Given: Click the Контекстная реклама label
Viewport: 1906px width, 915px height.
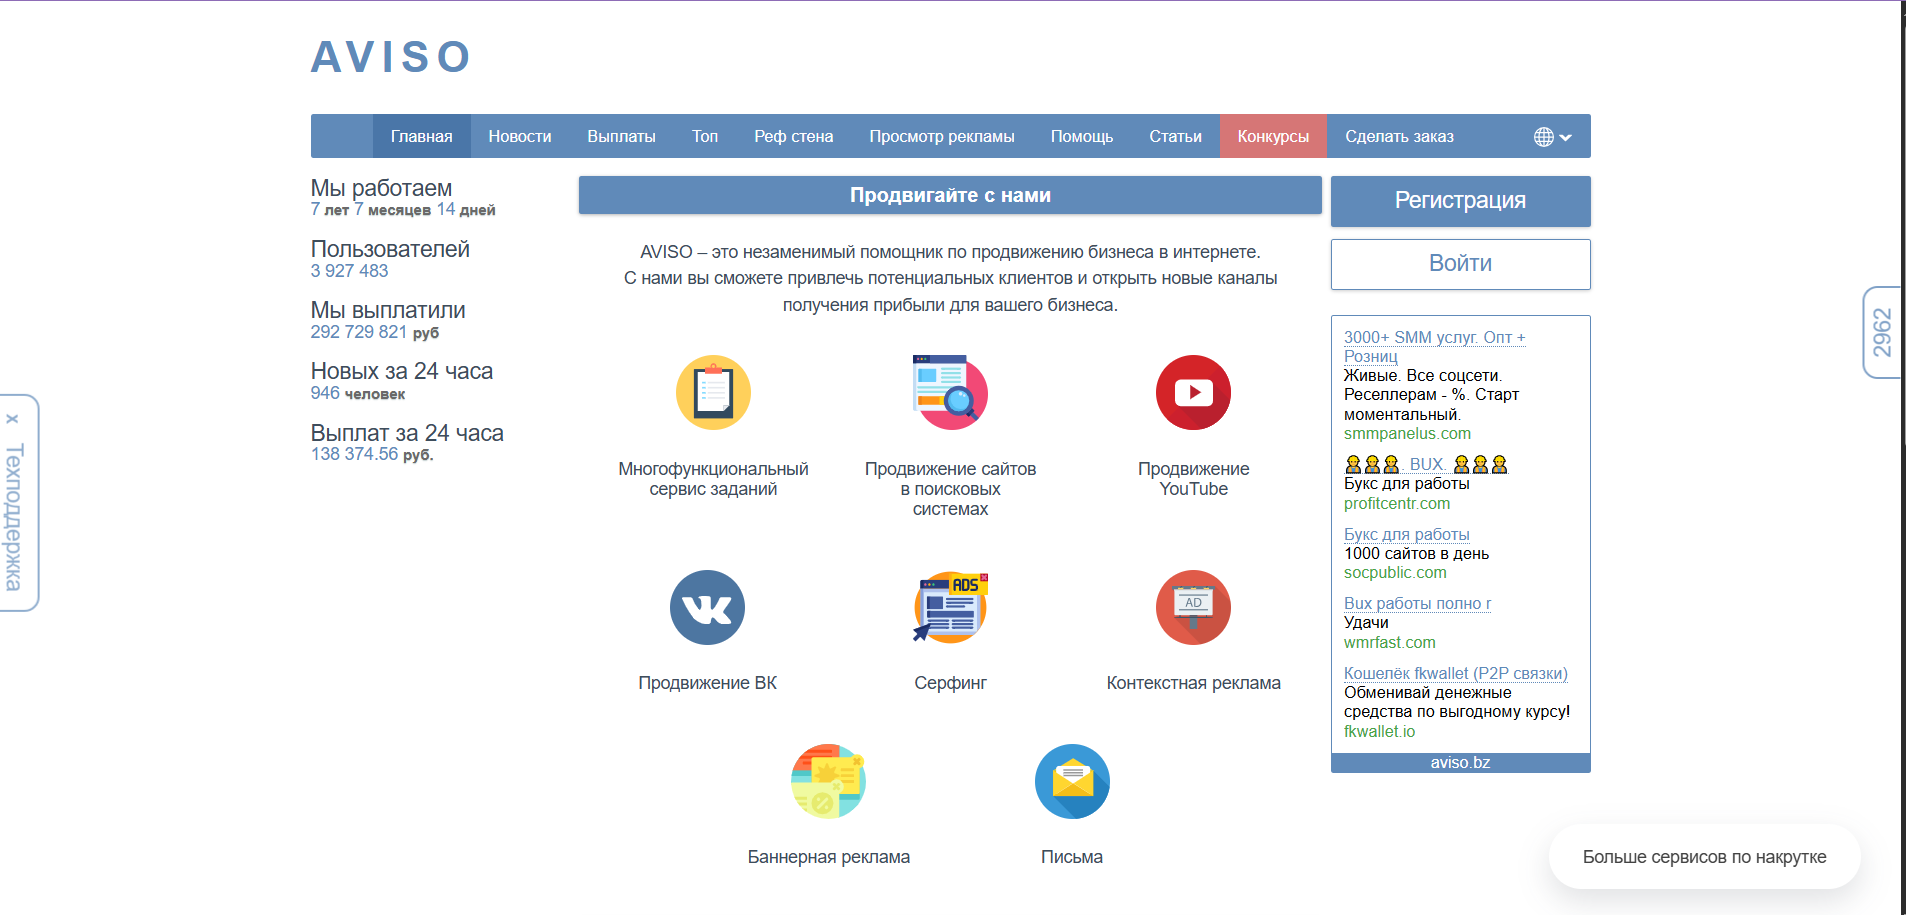Looking at the screenshot, I should point(1193,683).
